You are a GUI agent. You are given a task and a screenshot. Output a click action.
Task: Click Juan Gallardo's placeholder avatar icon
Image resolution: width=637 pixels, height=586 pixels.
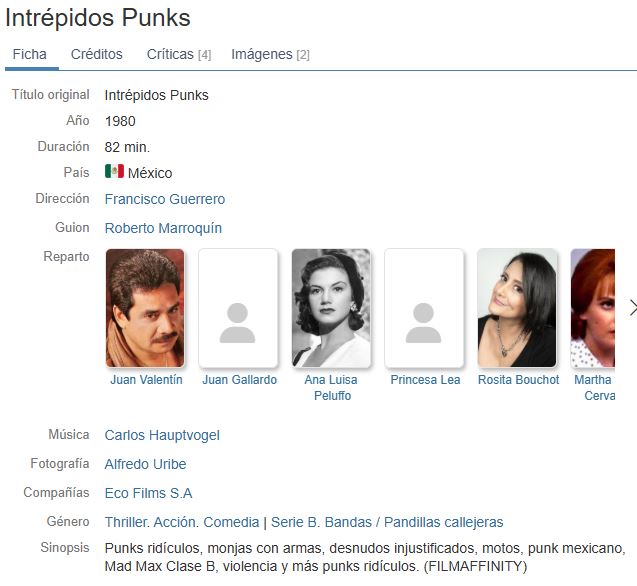(238, 323)
